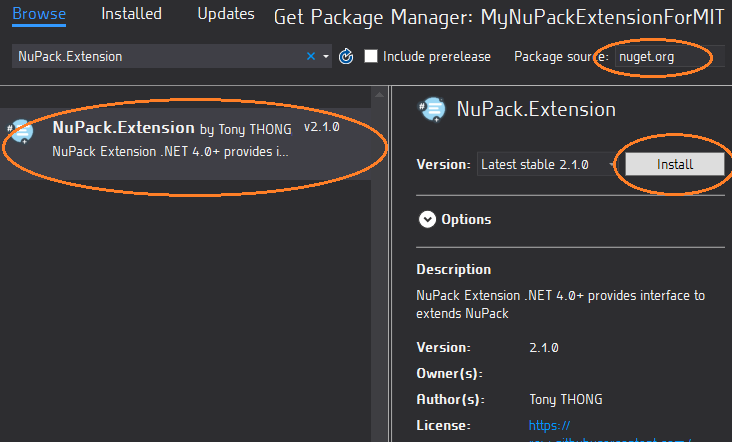Open the Installed tab
Image resolution: width=732 pixels, height=442 pixels.
tap(131, 14)
